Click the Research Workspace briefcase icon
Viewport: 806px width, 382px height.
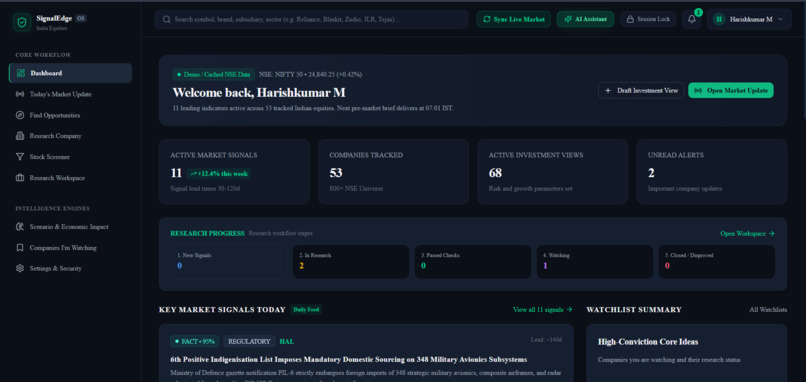coord(20,178)
